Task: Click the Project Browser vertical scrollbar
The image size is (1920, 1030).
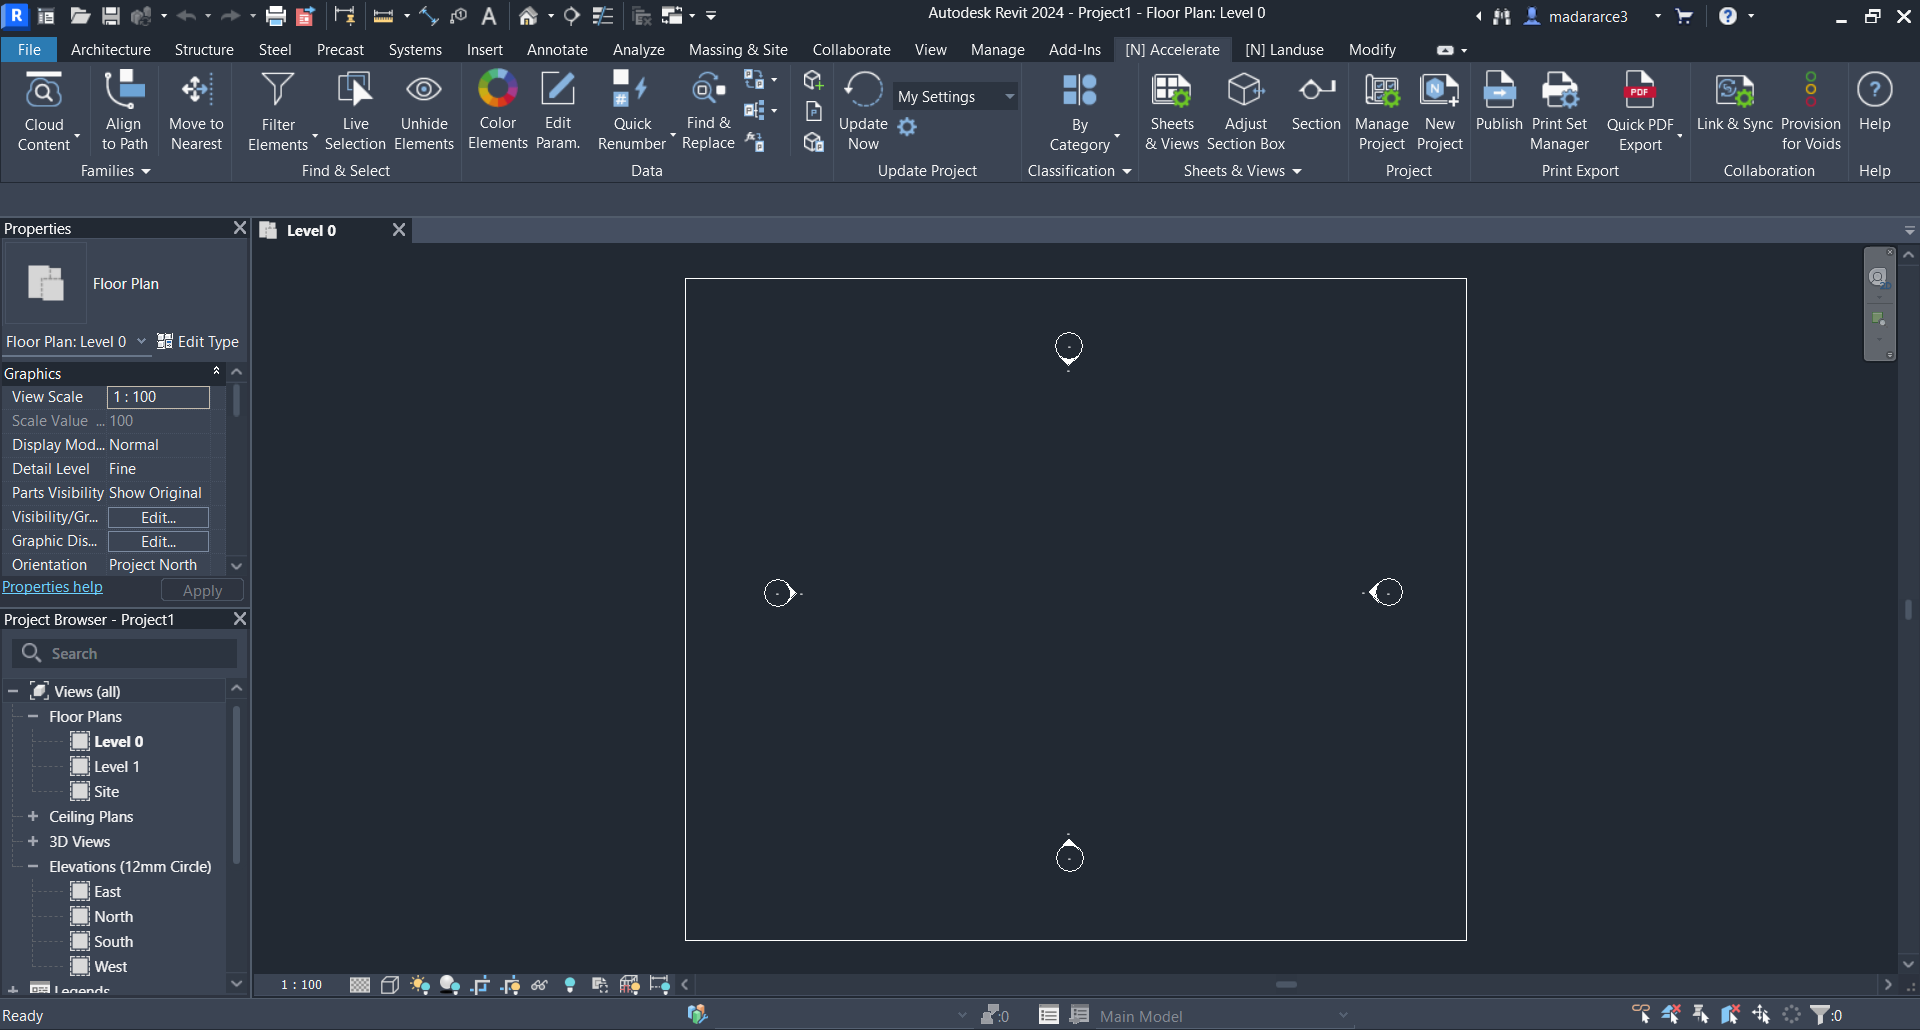Action: point(236,785)
